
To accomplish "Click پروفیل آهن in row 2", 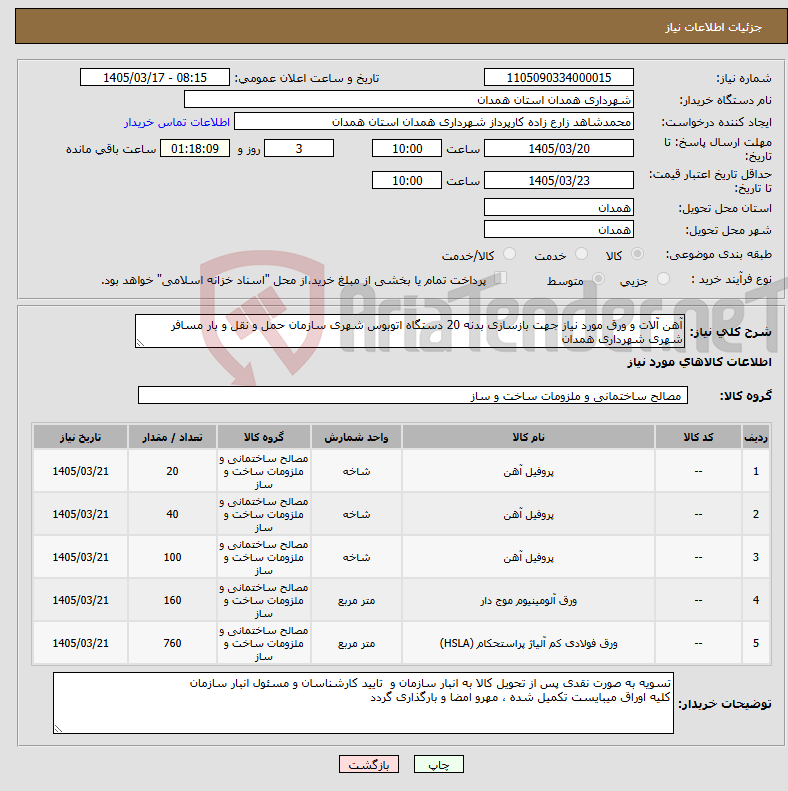I will tap(528, 514).
